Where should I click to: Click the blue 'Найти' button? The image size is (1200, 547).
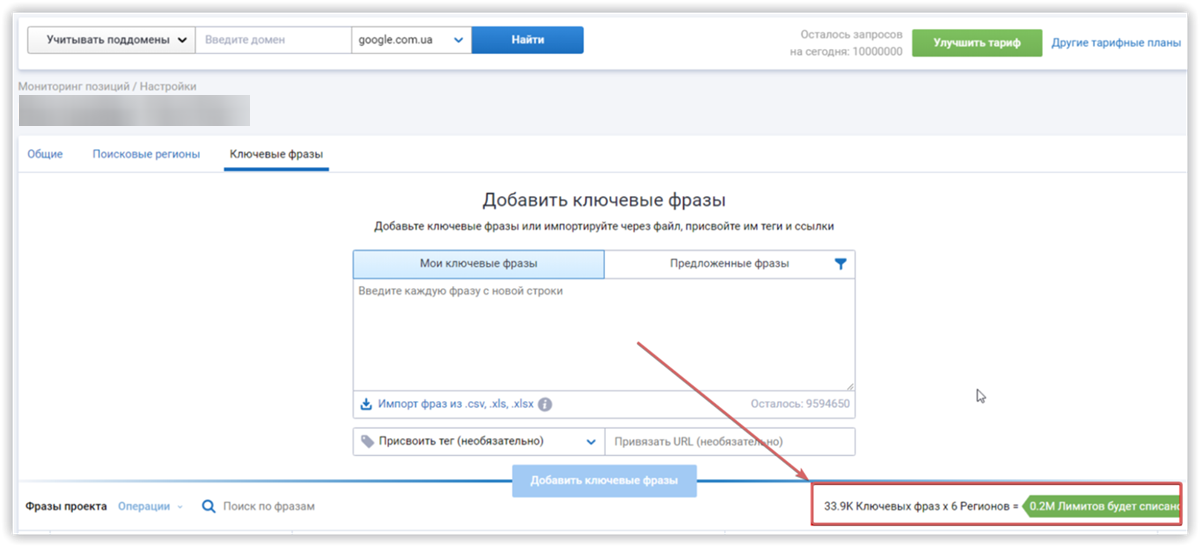[x=527, y=40]
